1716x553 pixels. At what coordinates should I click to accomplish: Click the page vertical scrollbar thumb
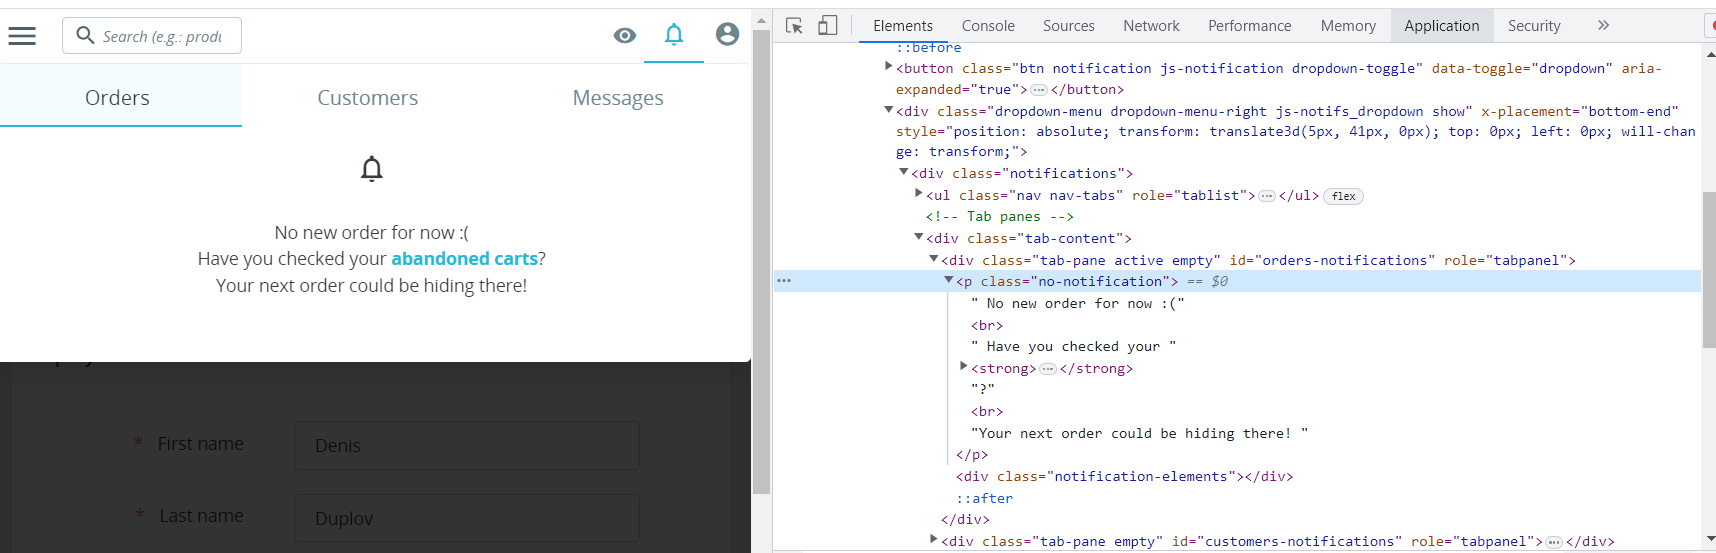762,262
